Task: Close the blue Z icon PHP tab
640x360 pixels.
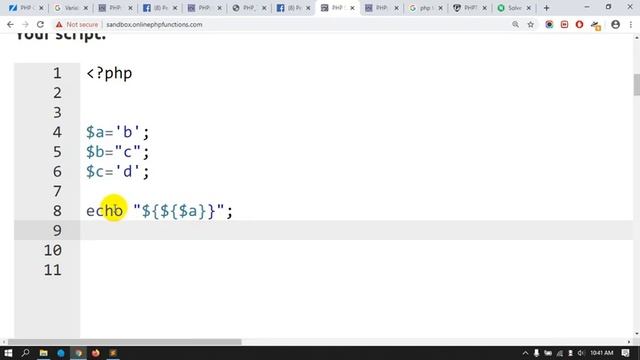Action: (x=41, y=8)
